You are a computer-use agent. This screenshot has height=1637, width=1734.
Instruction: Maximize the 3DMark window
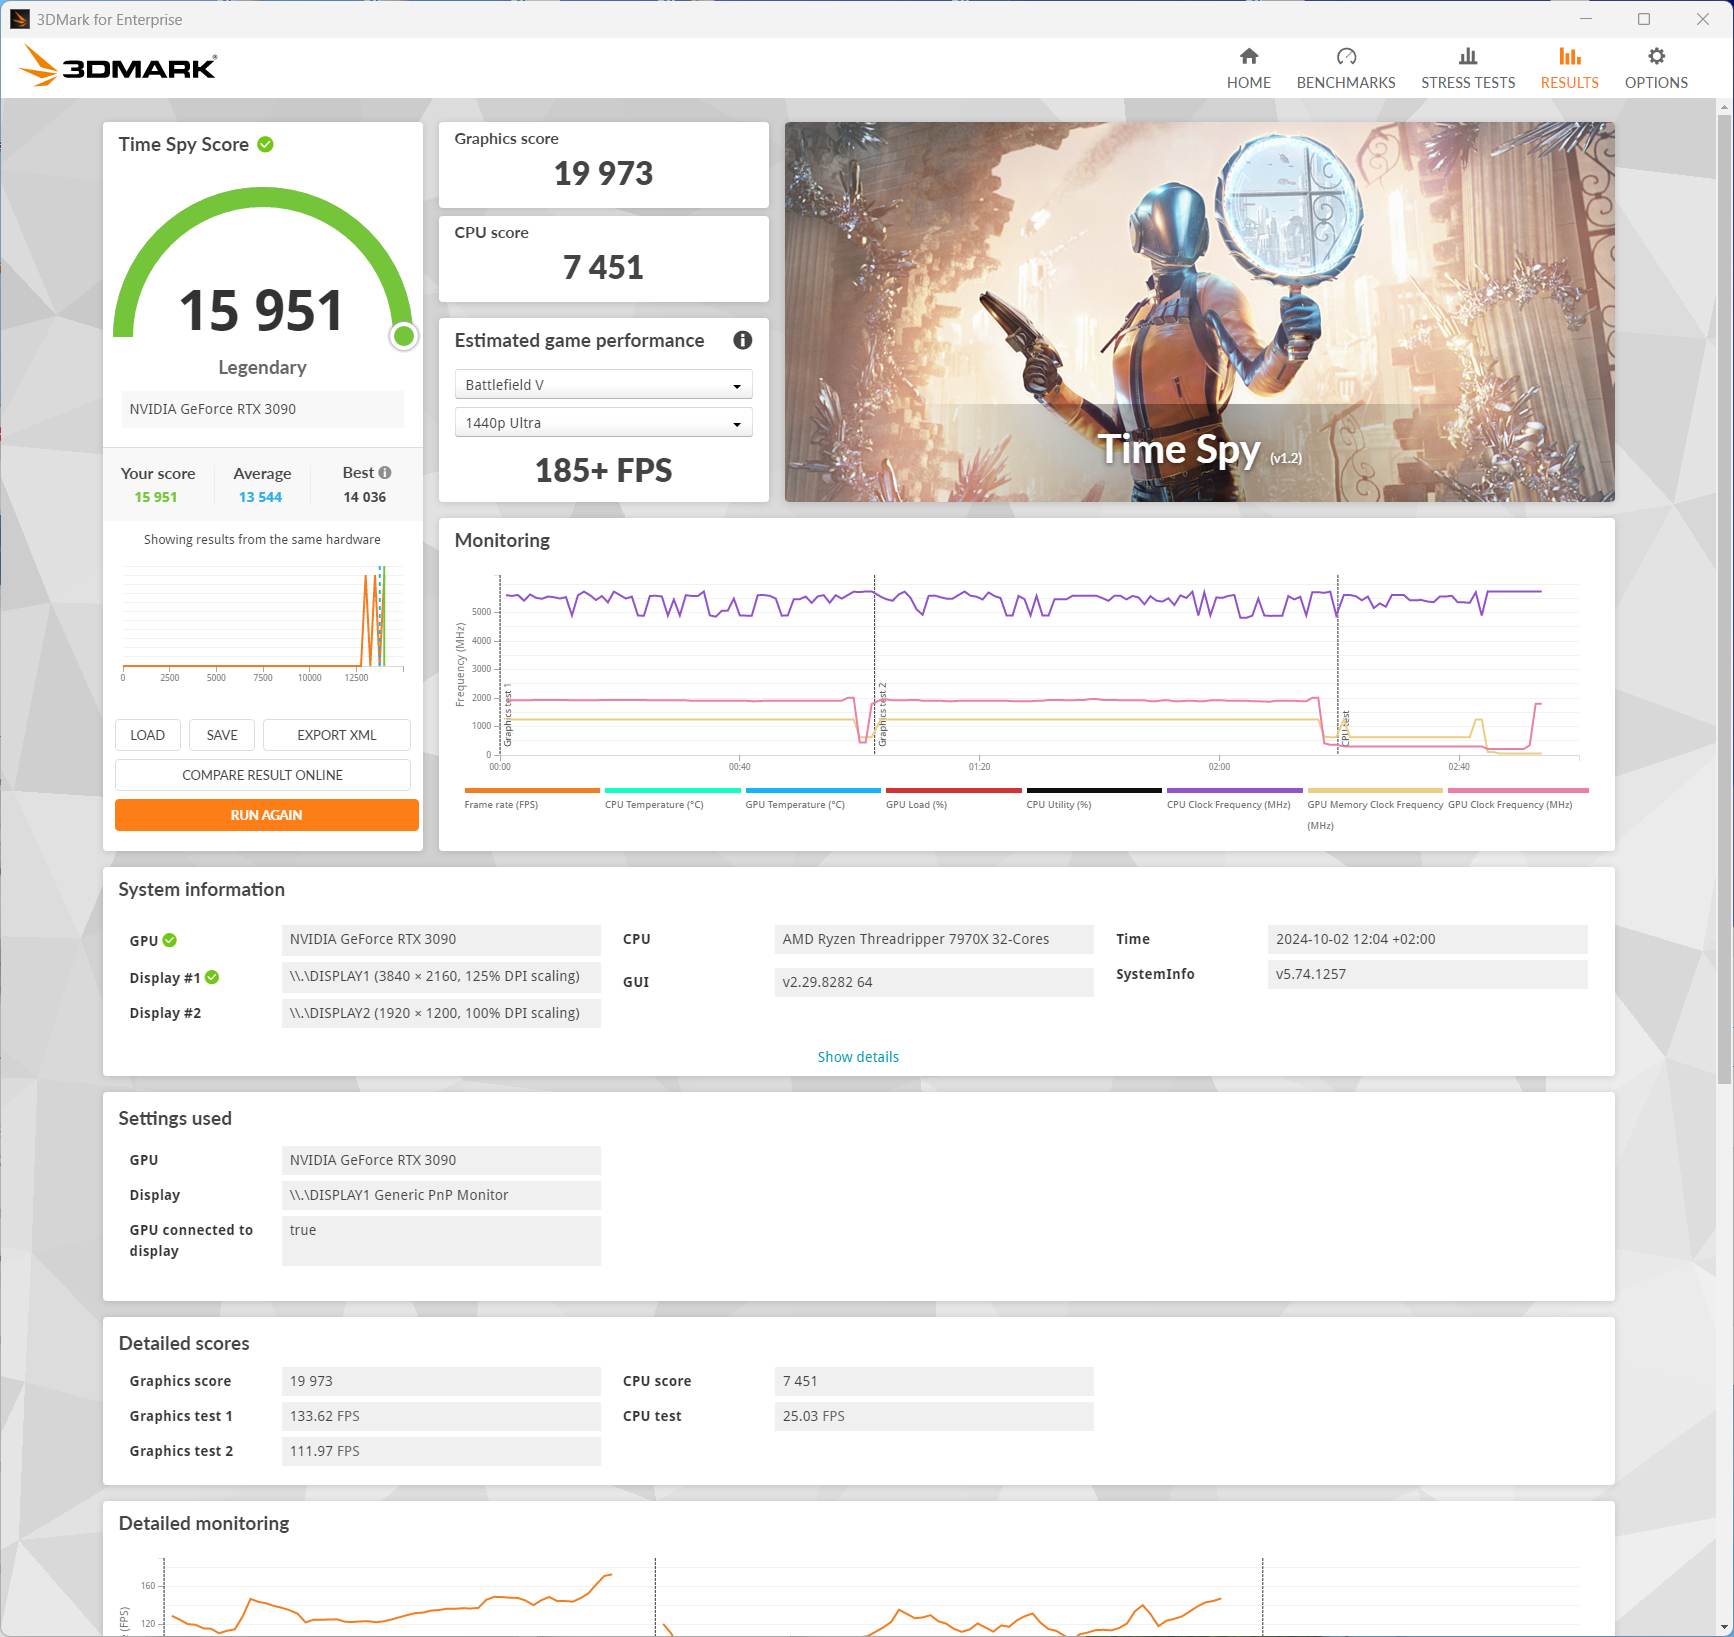[x=1644, y=19]
